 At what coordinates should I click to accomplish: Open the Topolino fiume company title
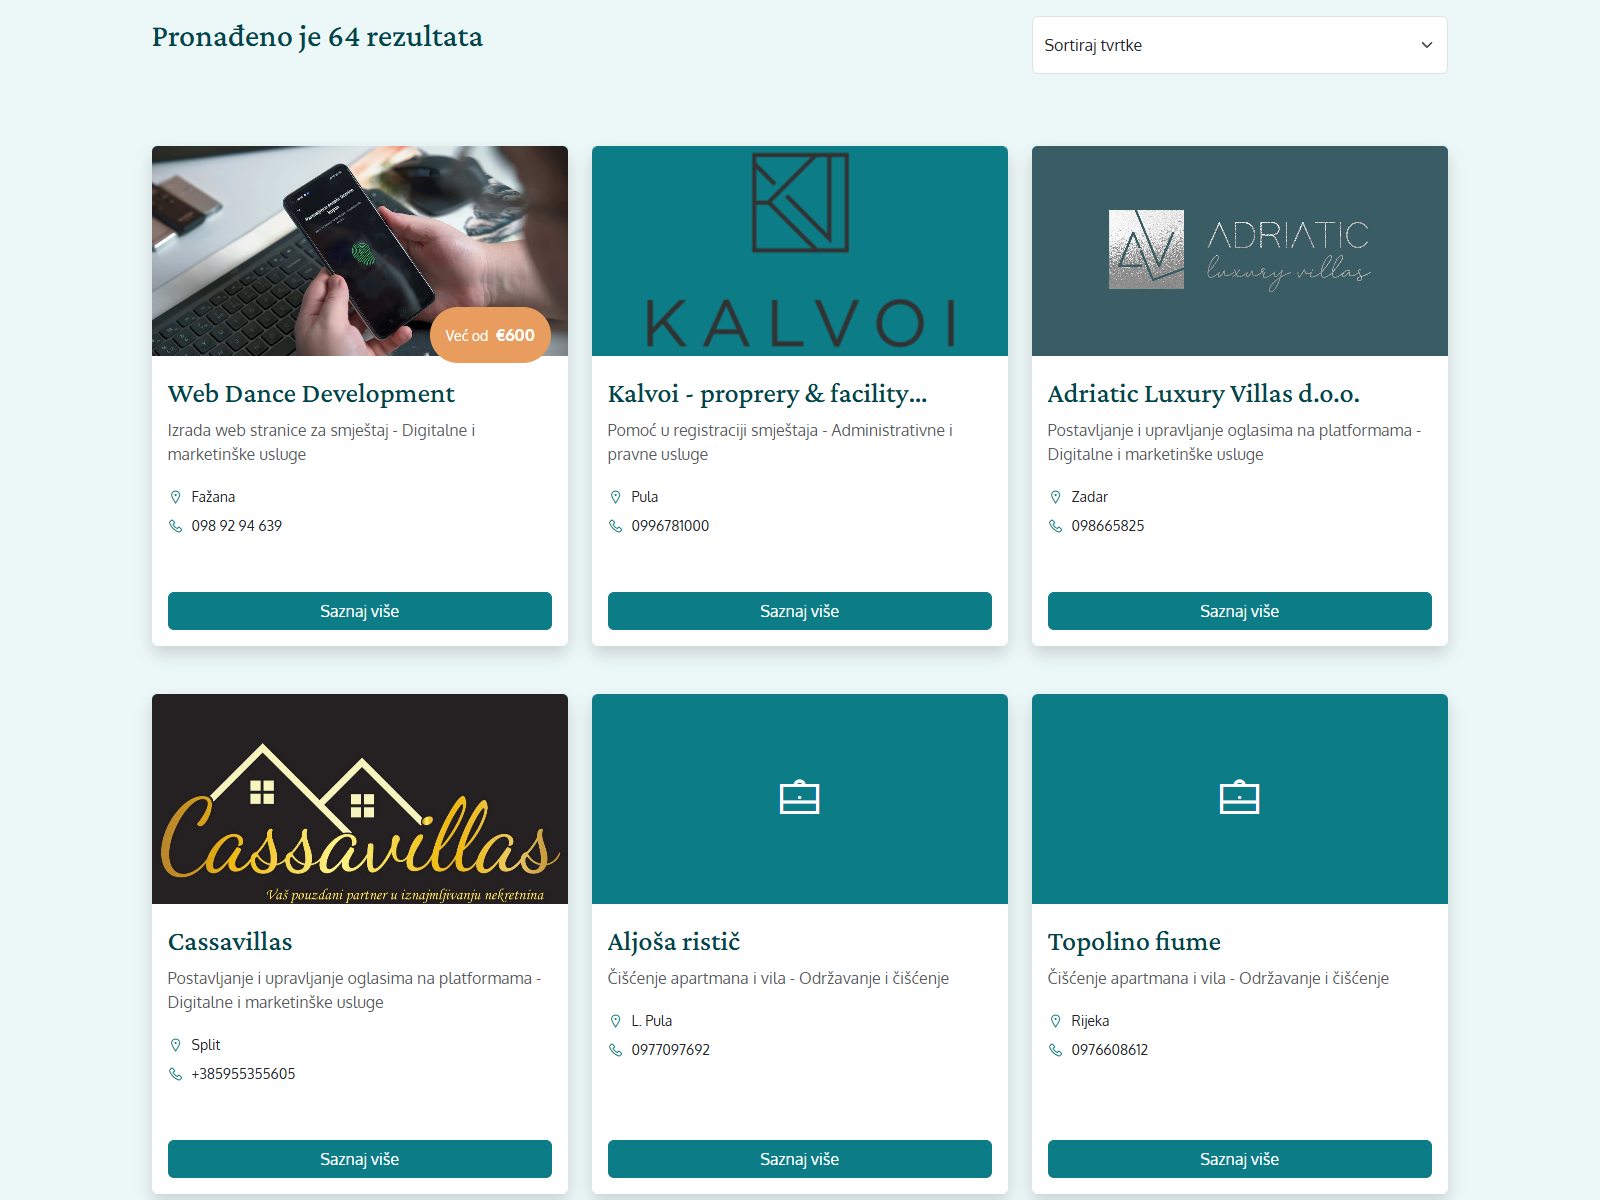(x=1134, y=941)
